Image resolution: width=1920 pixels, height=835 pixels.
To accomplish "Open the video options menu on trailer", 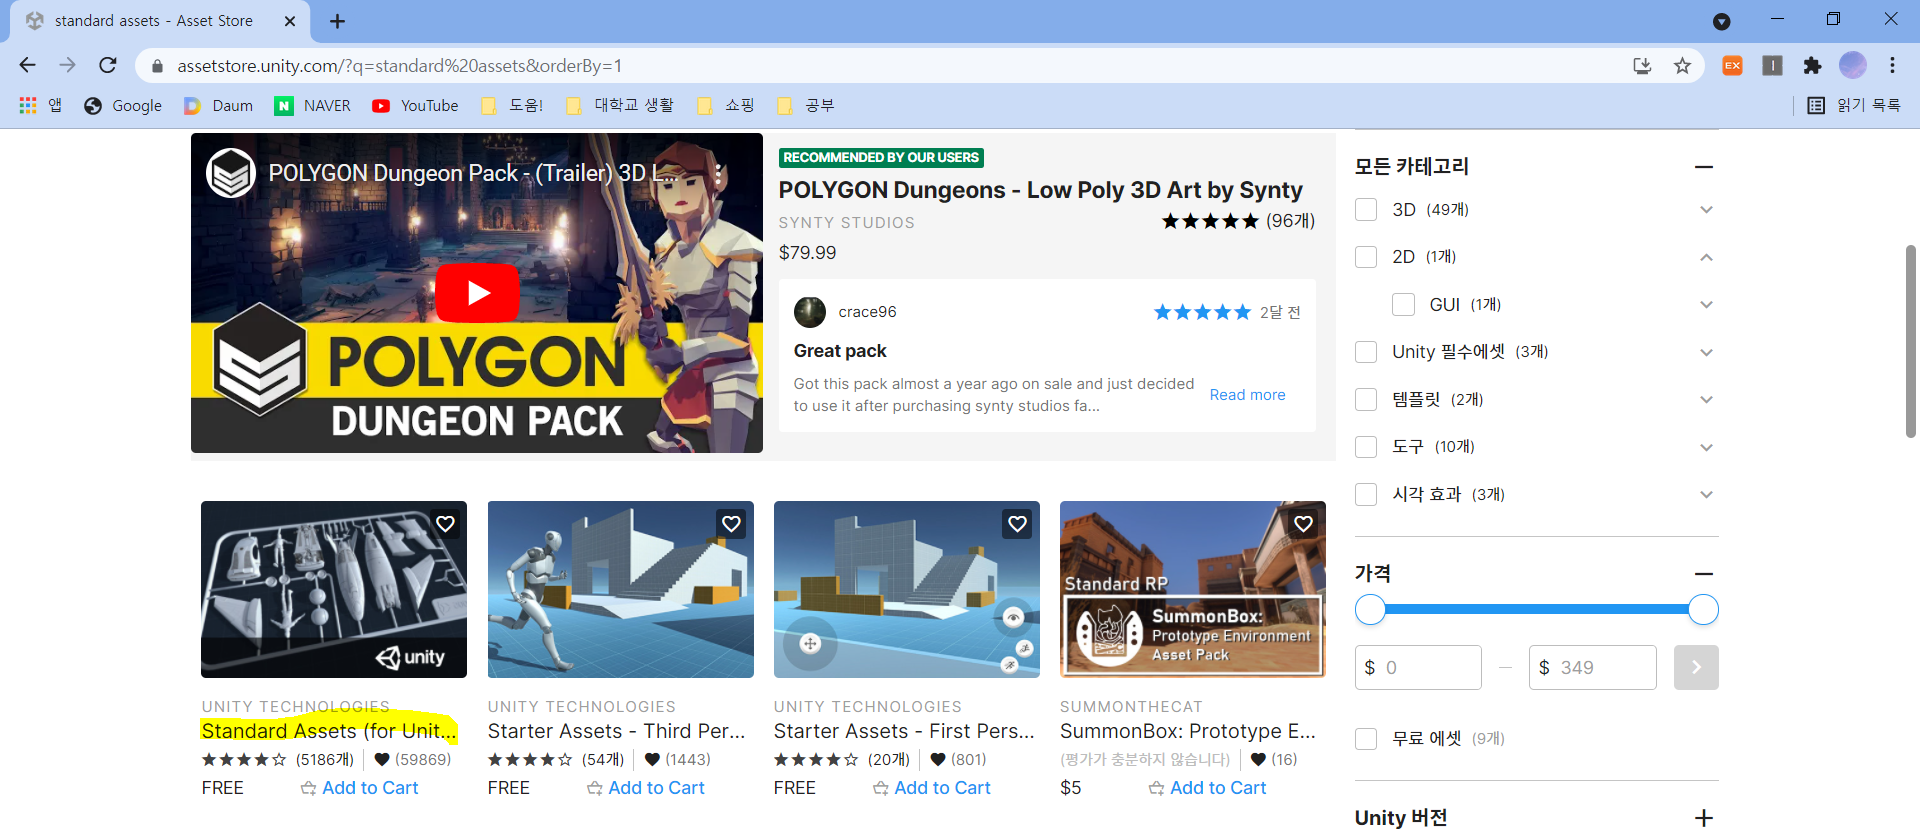I will tap(718, 174).
